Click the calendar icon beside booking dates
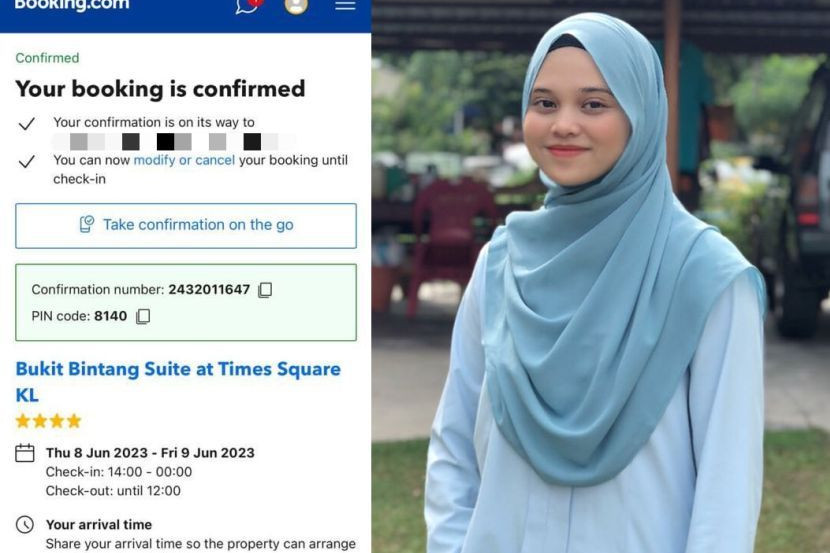Image resolution: width=830 pixels, height=553 pixels. click(x=25, y=453)
